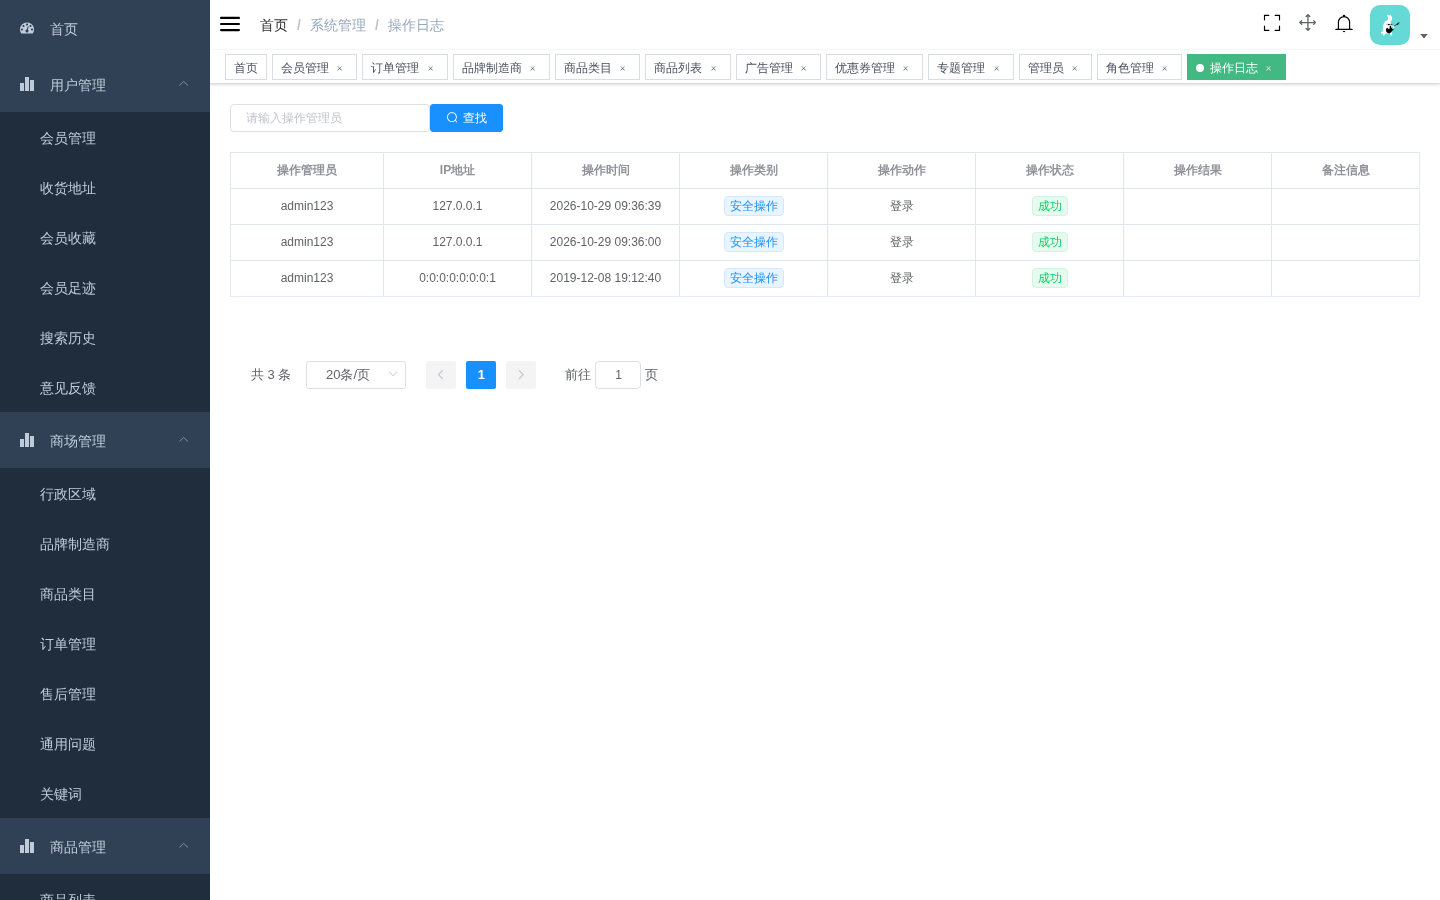Open 收货地址 in the sidebar

(105, 188)
